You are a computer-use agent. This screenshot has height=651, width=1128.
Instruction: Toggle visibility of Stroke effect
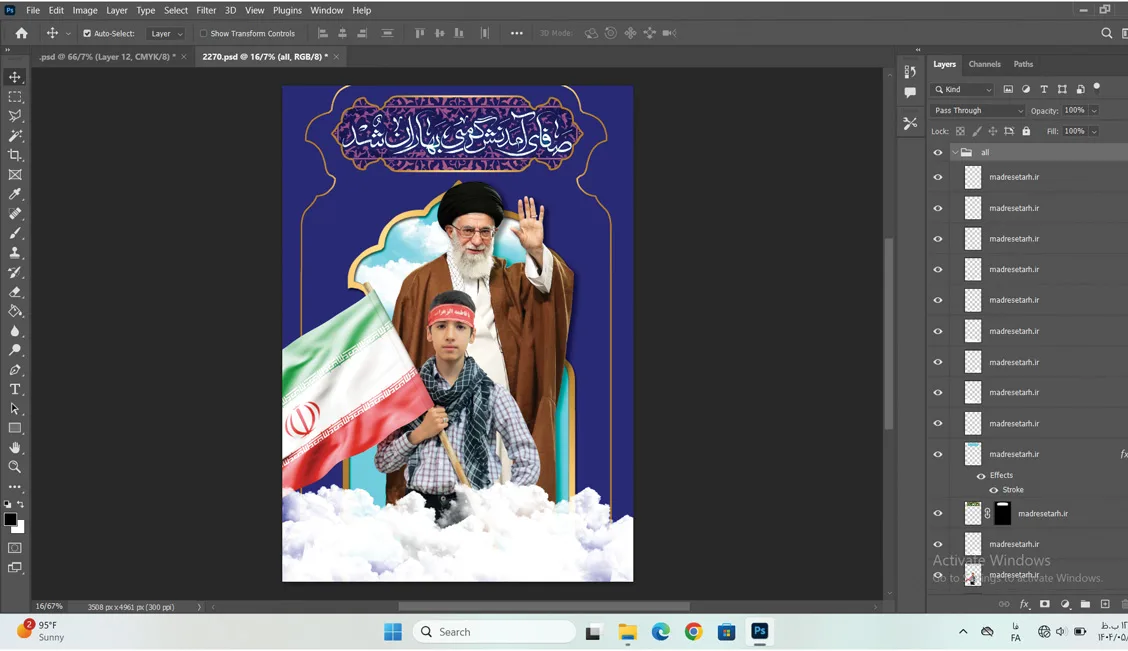click(x=993, y=490)
